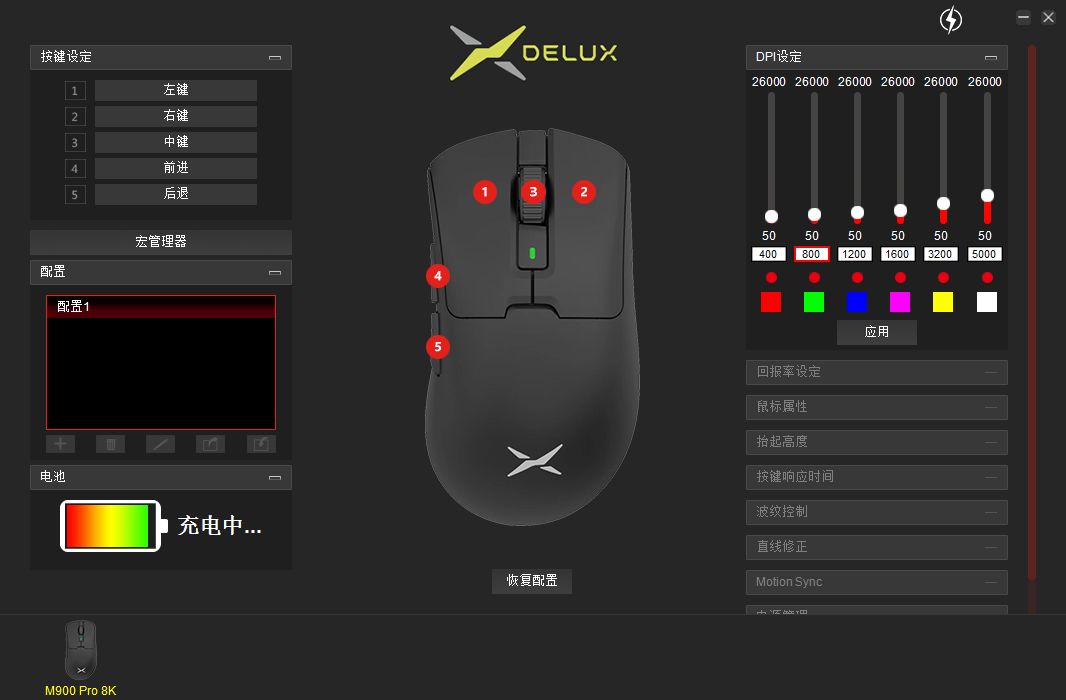This screenshot has width=1066, height=700.
Task: Enable the DPI stage radio under 400
Action: (x=771, y=277)
